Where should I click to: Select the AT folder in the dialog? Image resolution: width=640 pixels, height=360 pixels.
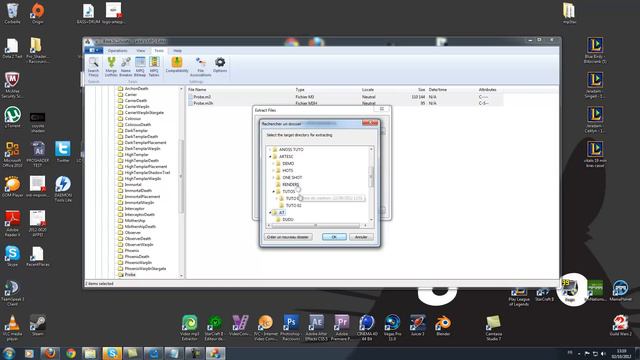[x=281, y=213]
